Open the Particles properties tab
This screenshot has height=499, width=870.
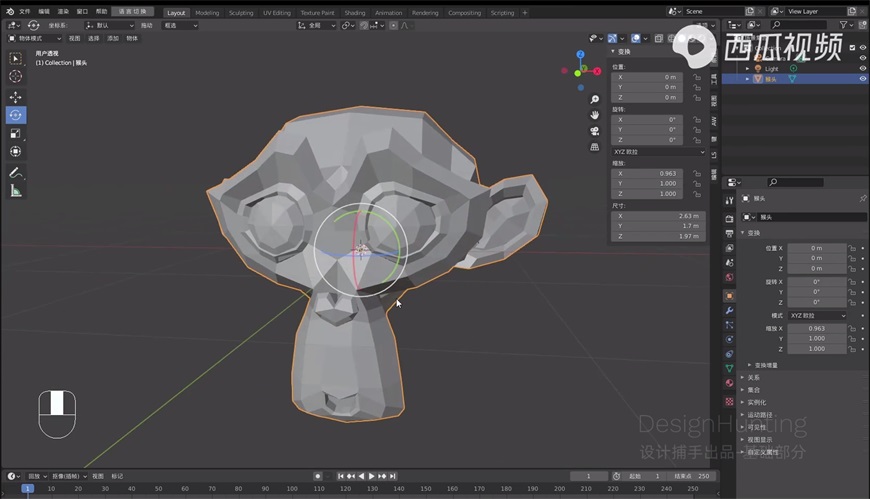(729, 325)
